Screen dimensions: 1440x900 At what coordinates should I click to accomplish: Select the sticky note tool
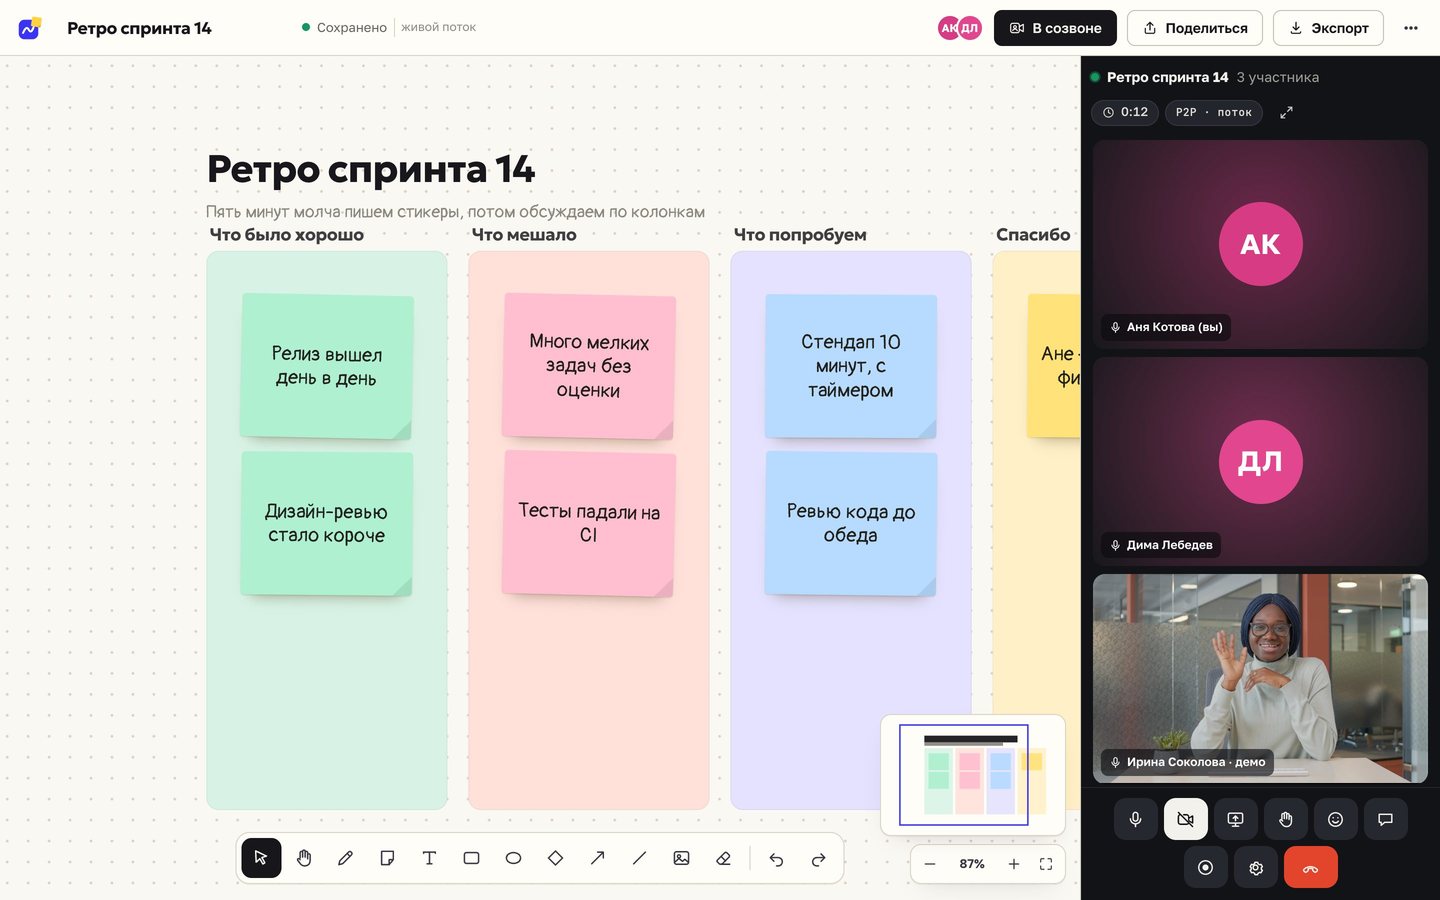[x=388, y=858]
